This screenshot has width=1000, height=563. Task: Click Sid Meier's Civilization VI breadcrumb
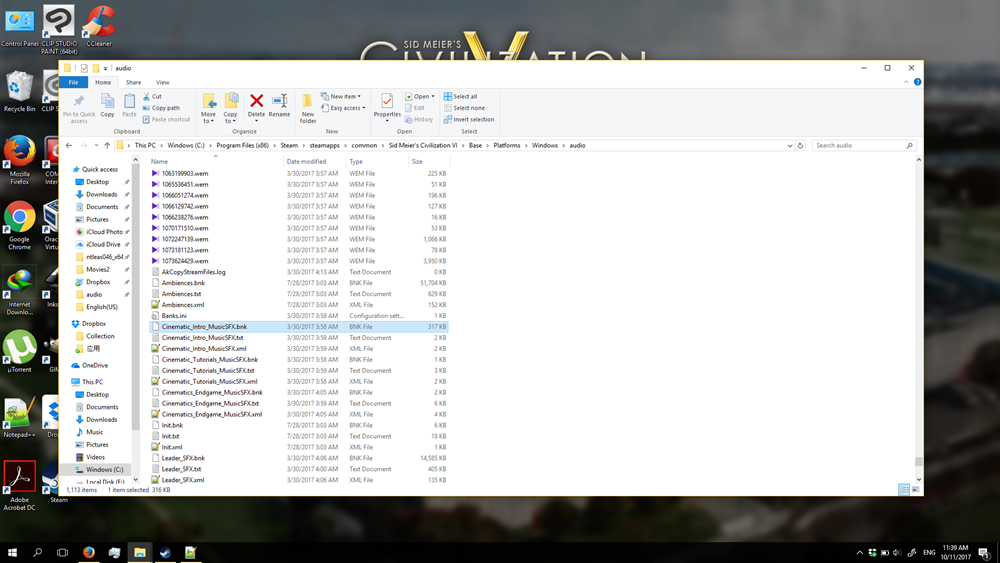point(423,145)
